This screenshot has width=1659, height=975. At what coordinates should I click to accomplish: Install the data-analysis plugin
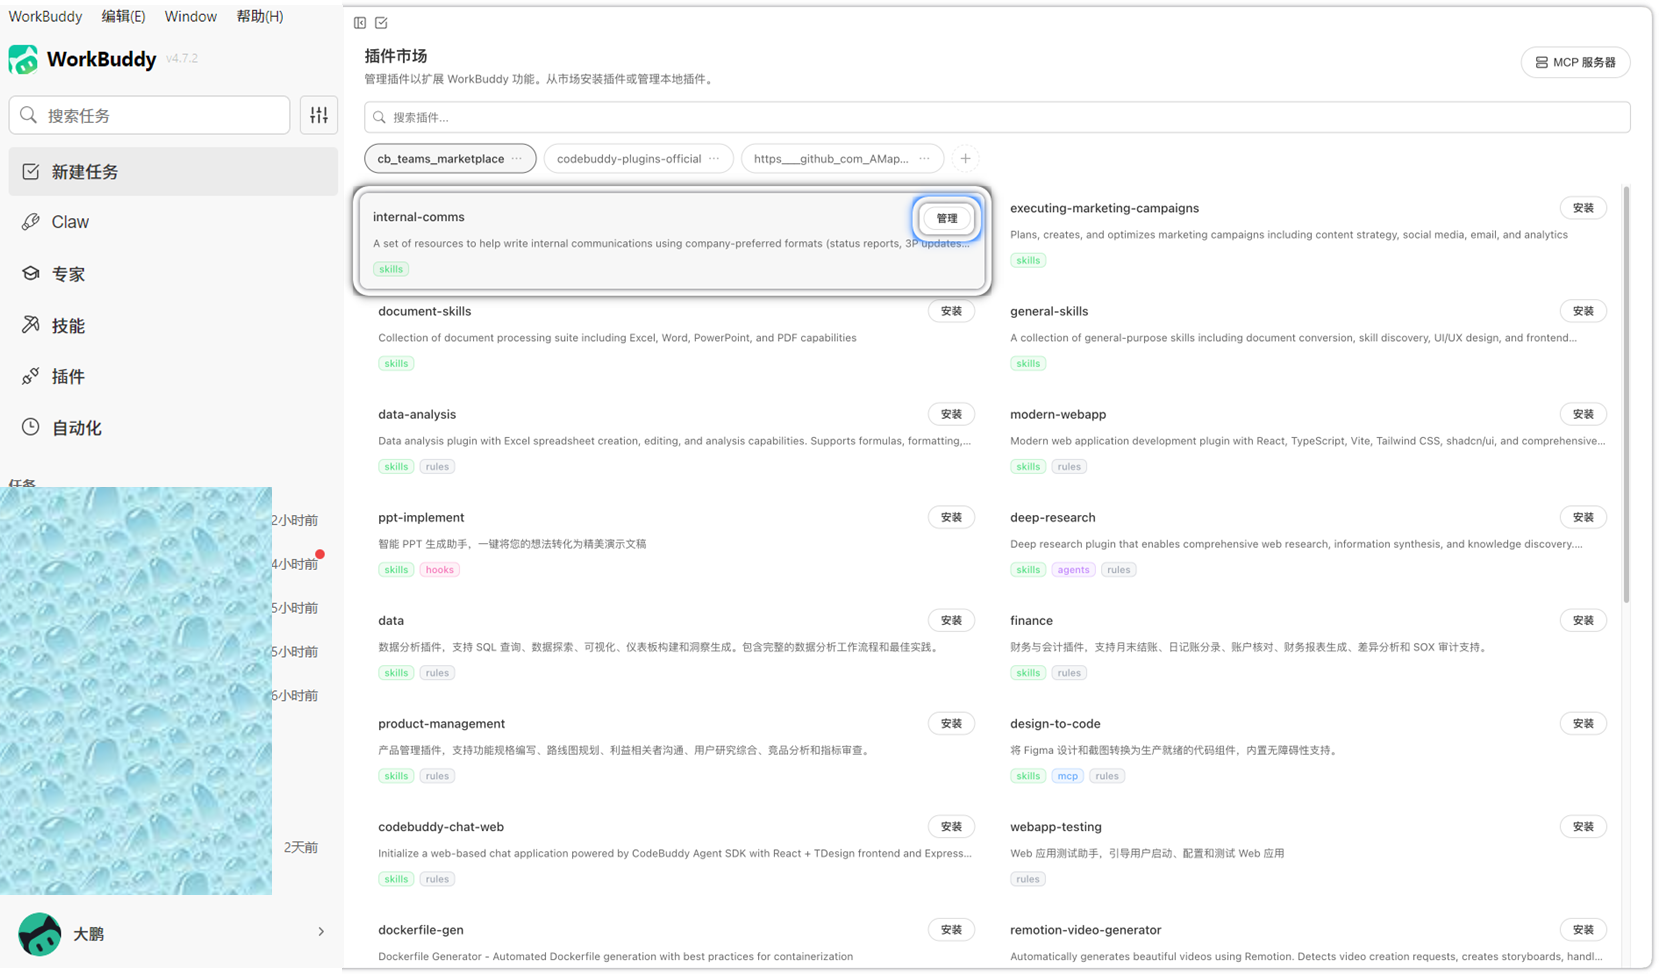click(951, 414)
